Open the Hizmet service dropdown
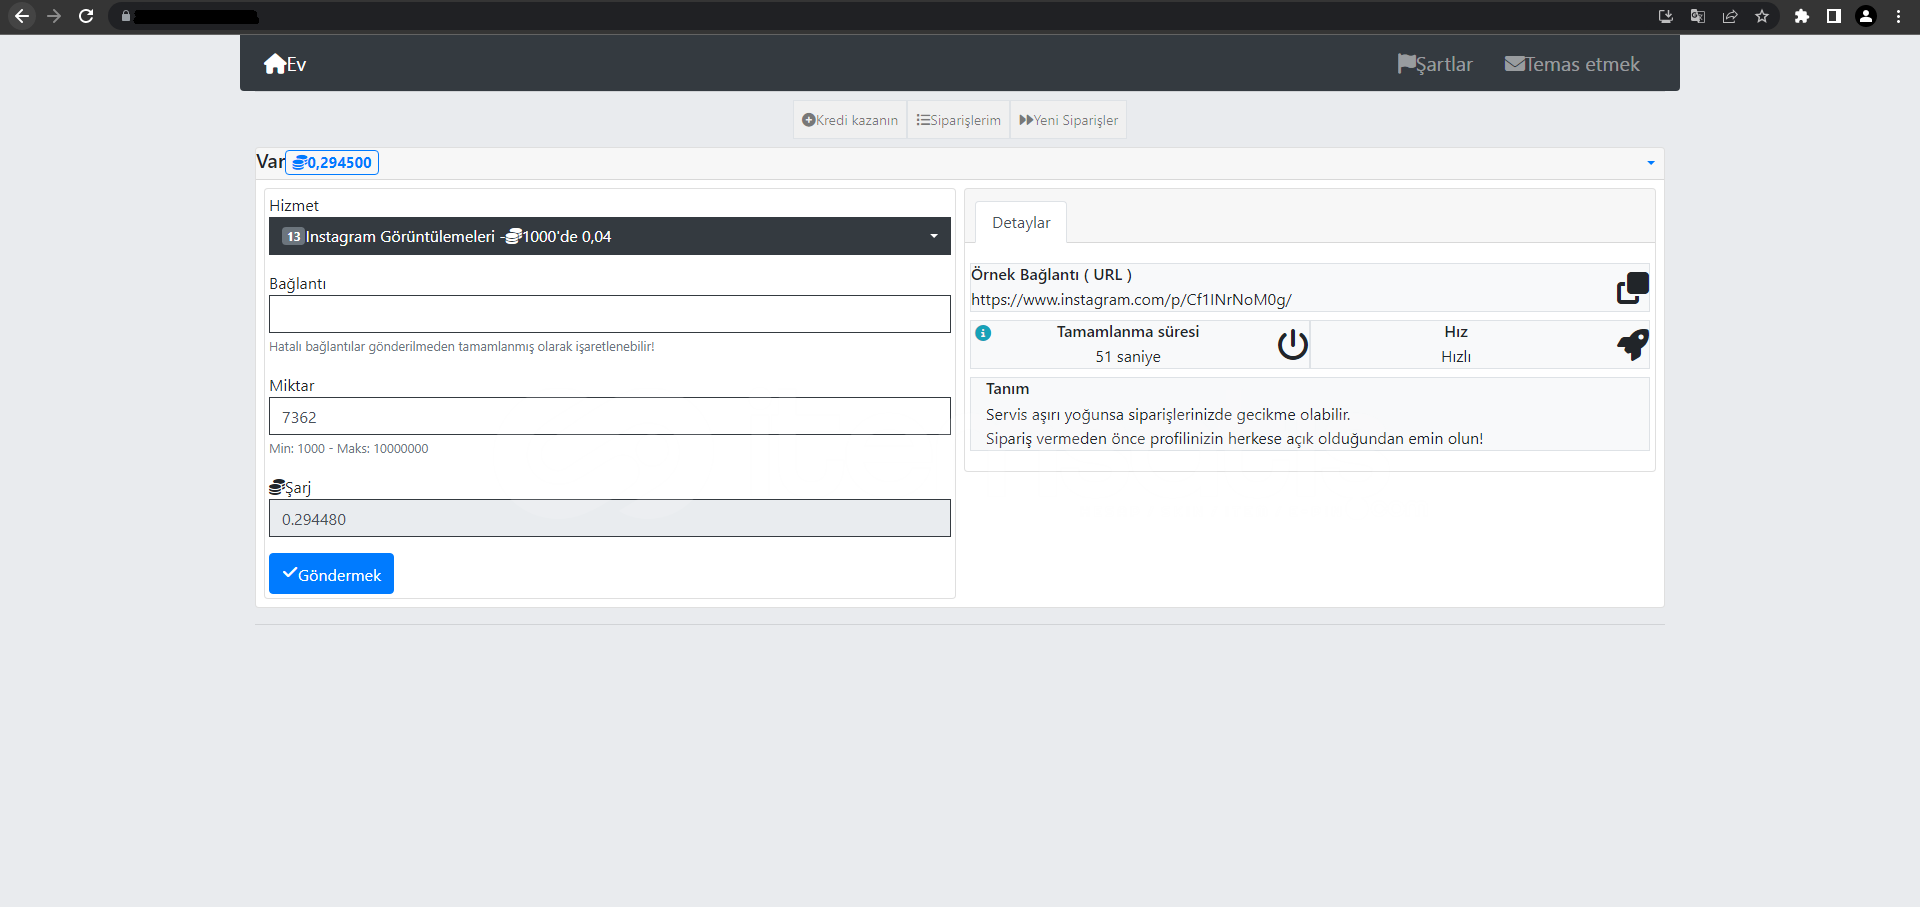 coord(609,236)
